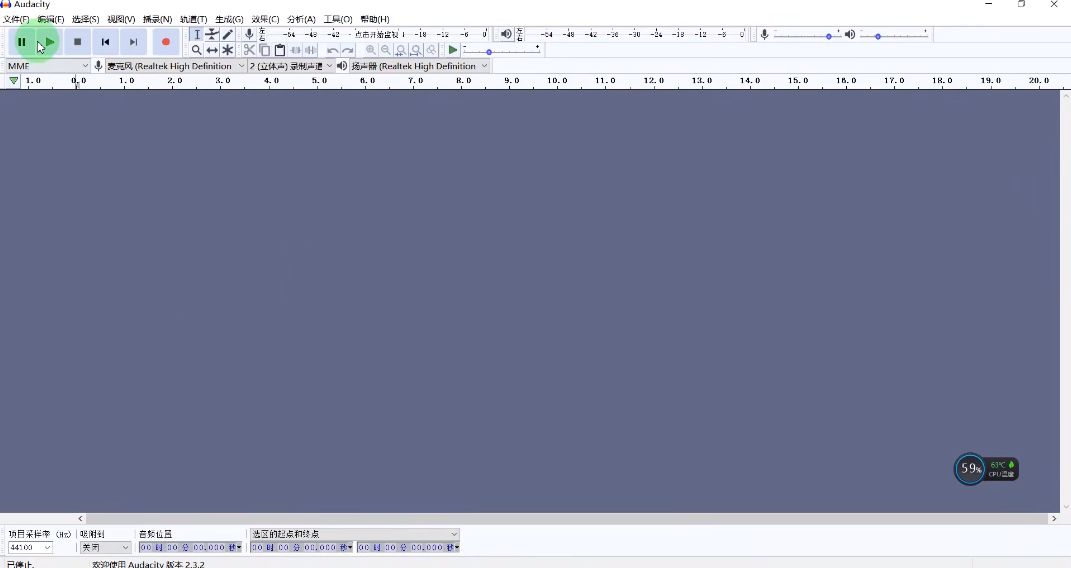Click the Pause transport button

pyautogui.click(x=21, y=42)
